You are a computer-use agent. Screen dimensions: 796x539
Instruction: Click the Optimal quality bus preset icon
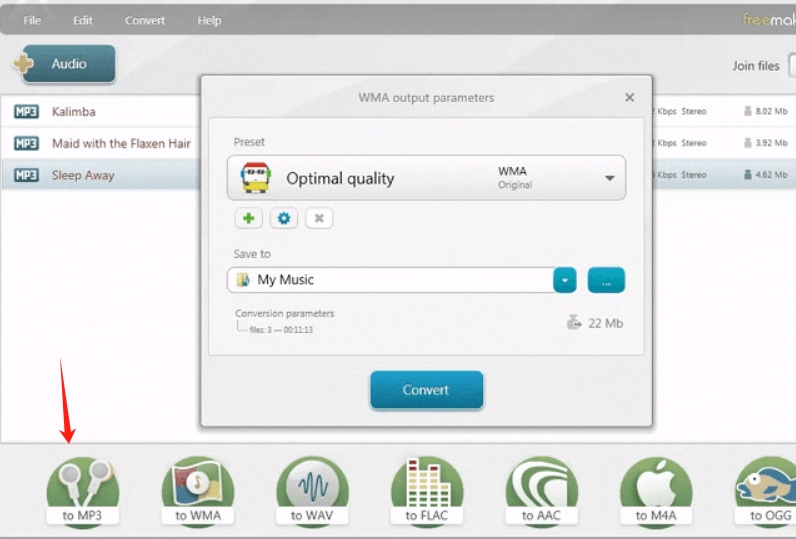pos(255,178)
